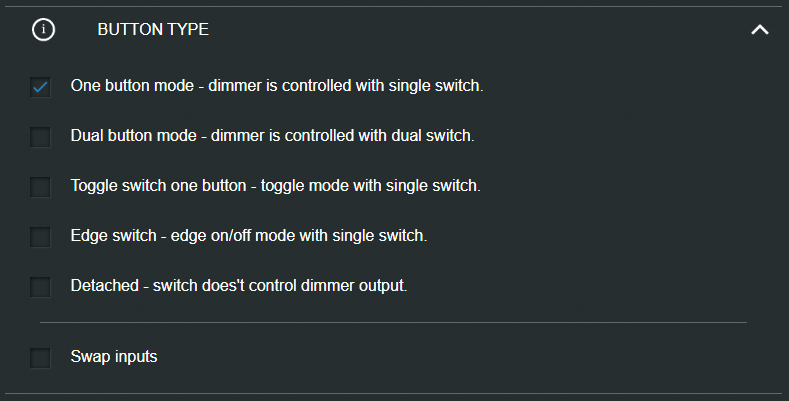Click the blue checkmark on One button mode

click(40, 87)
